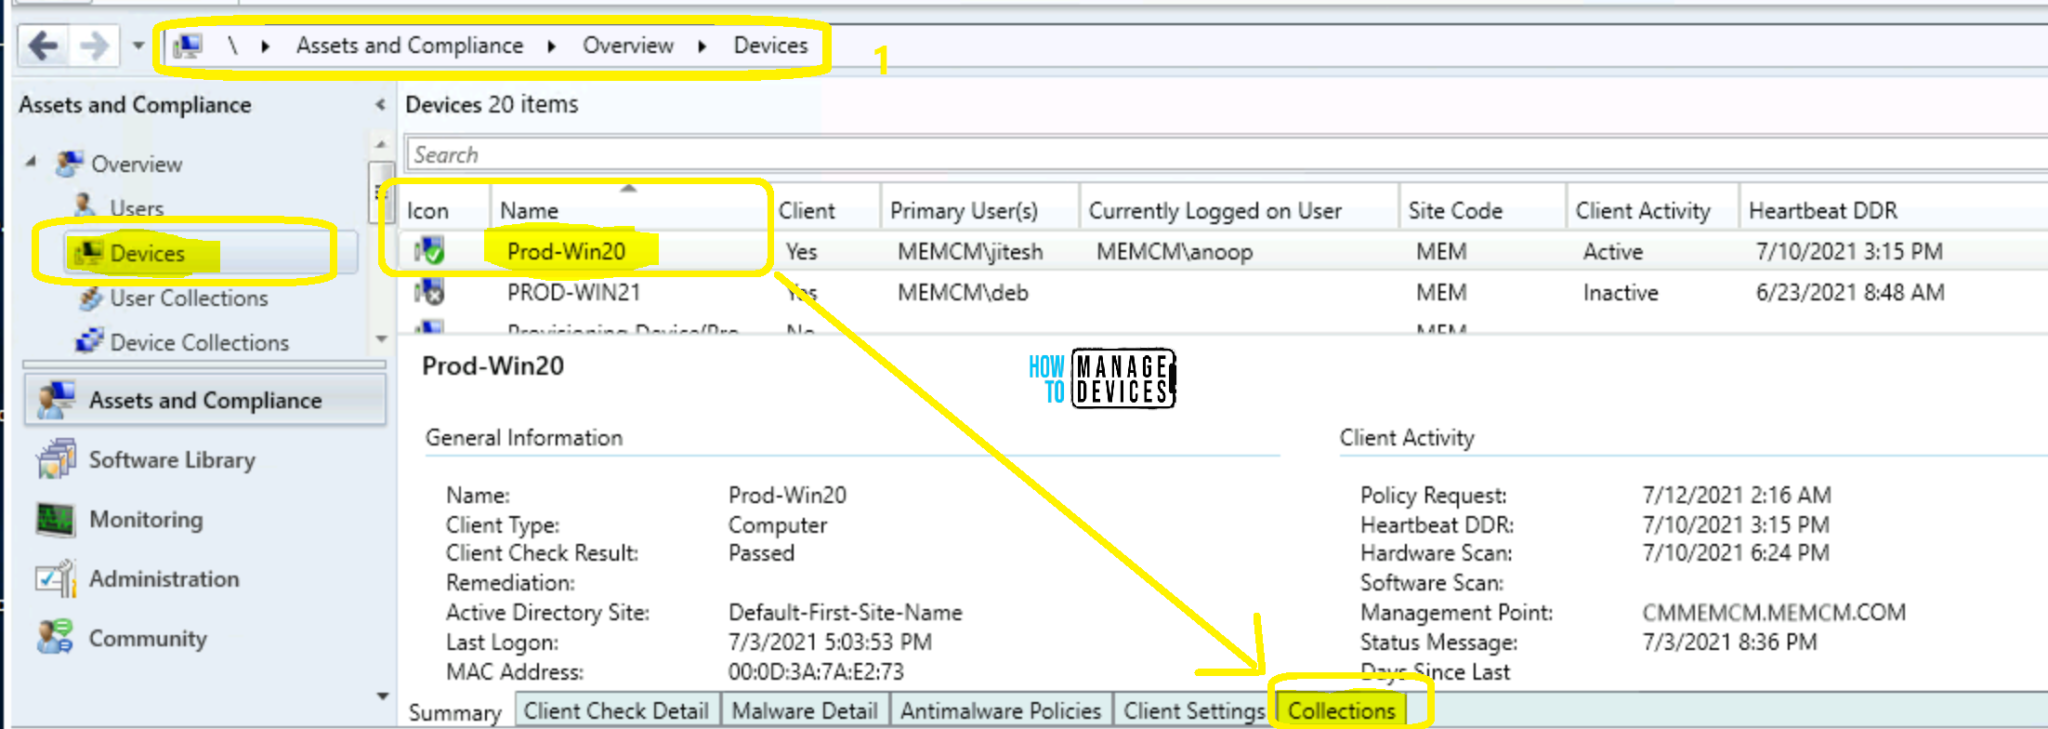Open navigation history dropdown arrow
The width and height of the screenshot is (2048, 729).
pyautogui.click(x=138, y=46)
